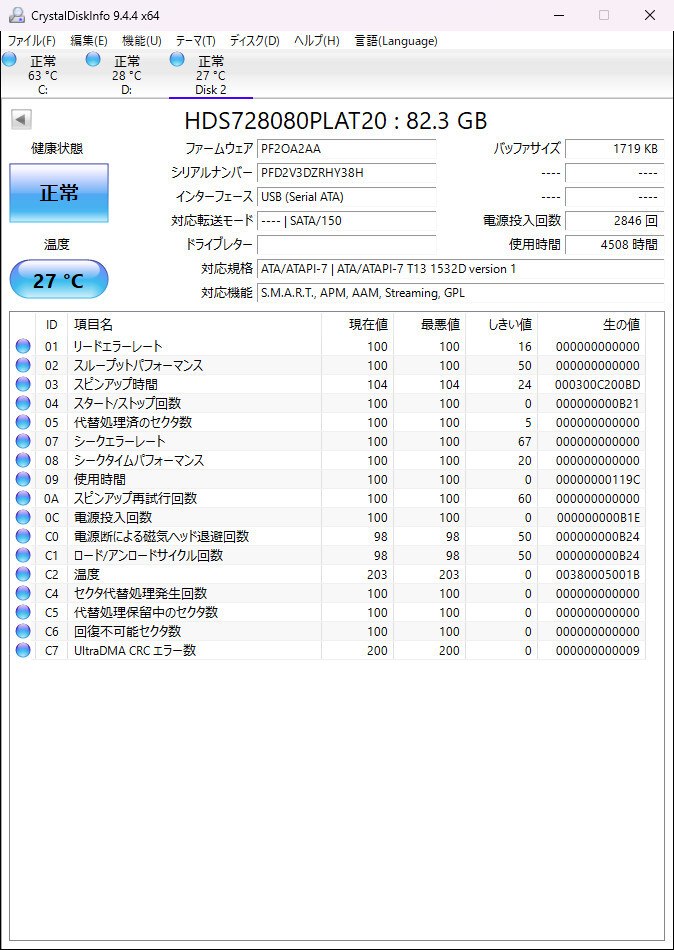Click status orb for 代替処理保留中のセクタ数 row
Viewport: 674px width, 950px height.
click(x=23, y=613)
